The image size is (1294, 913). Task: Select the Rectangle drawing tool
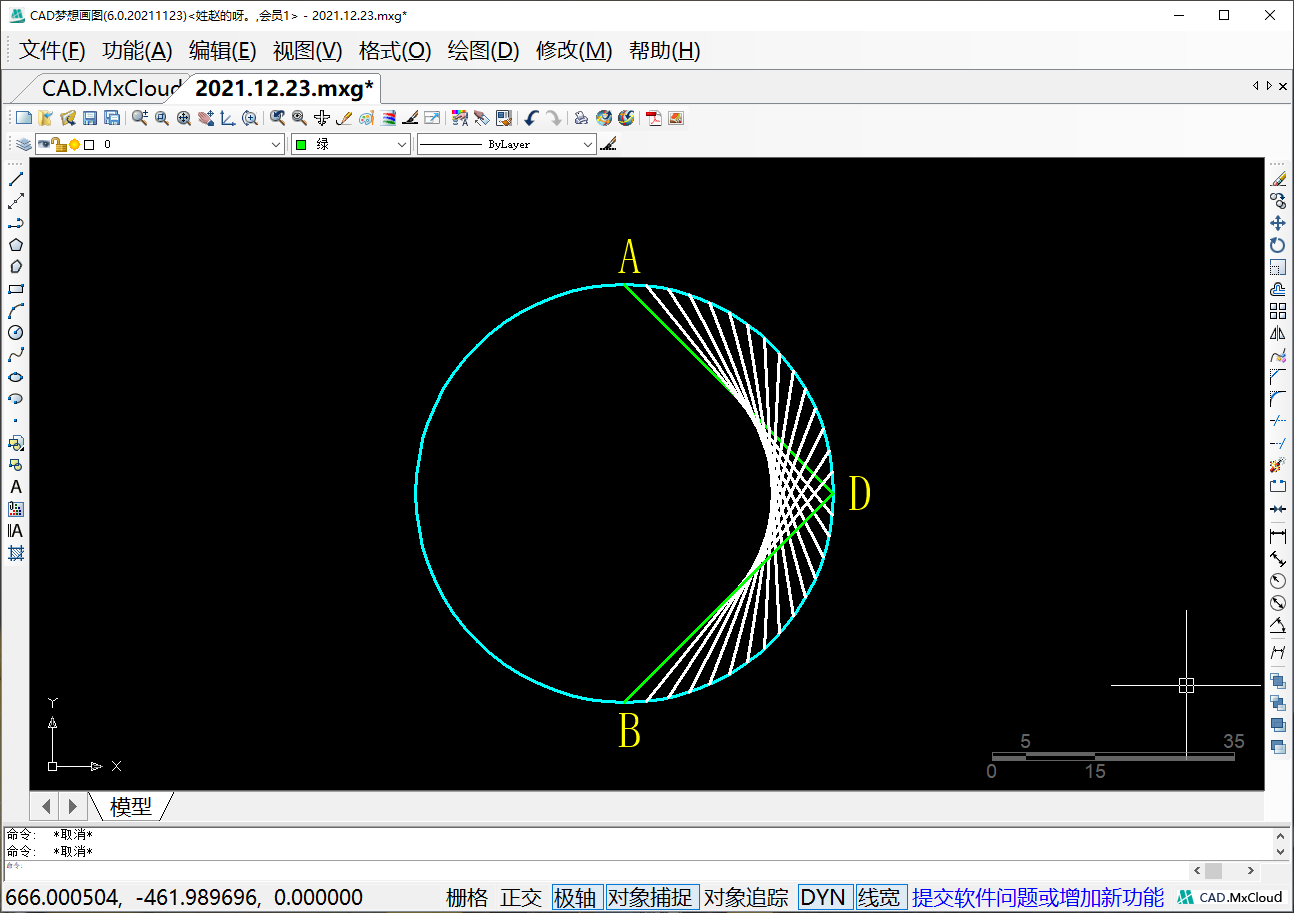(16, 289)
